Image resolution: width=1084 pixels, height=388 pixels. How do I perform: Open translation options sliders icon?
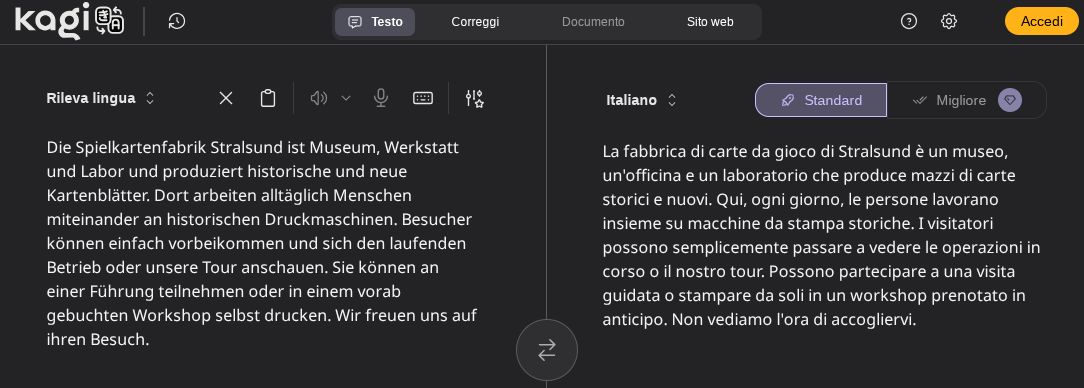tap(474, 98)
